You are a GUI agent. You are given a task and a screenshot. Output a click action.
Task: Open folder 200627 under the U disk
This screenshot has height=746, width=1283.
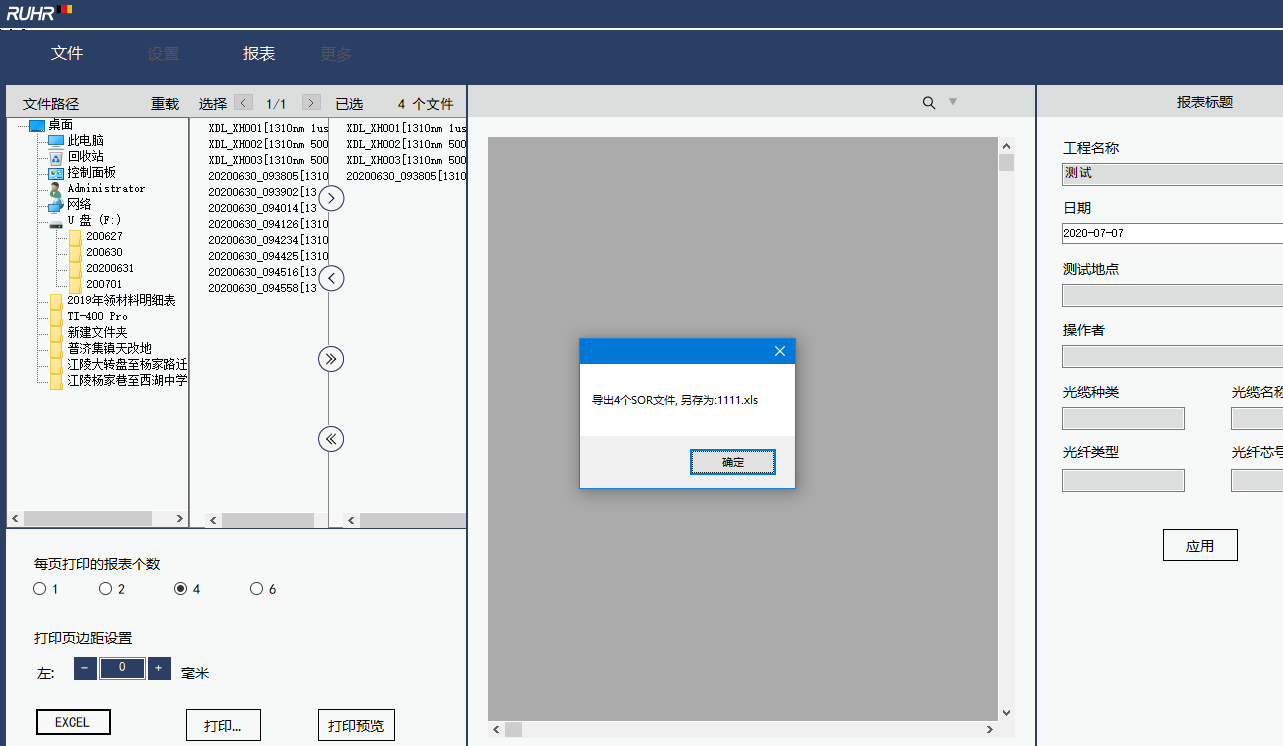(x=104, y=236)
